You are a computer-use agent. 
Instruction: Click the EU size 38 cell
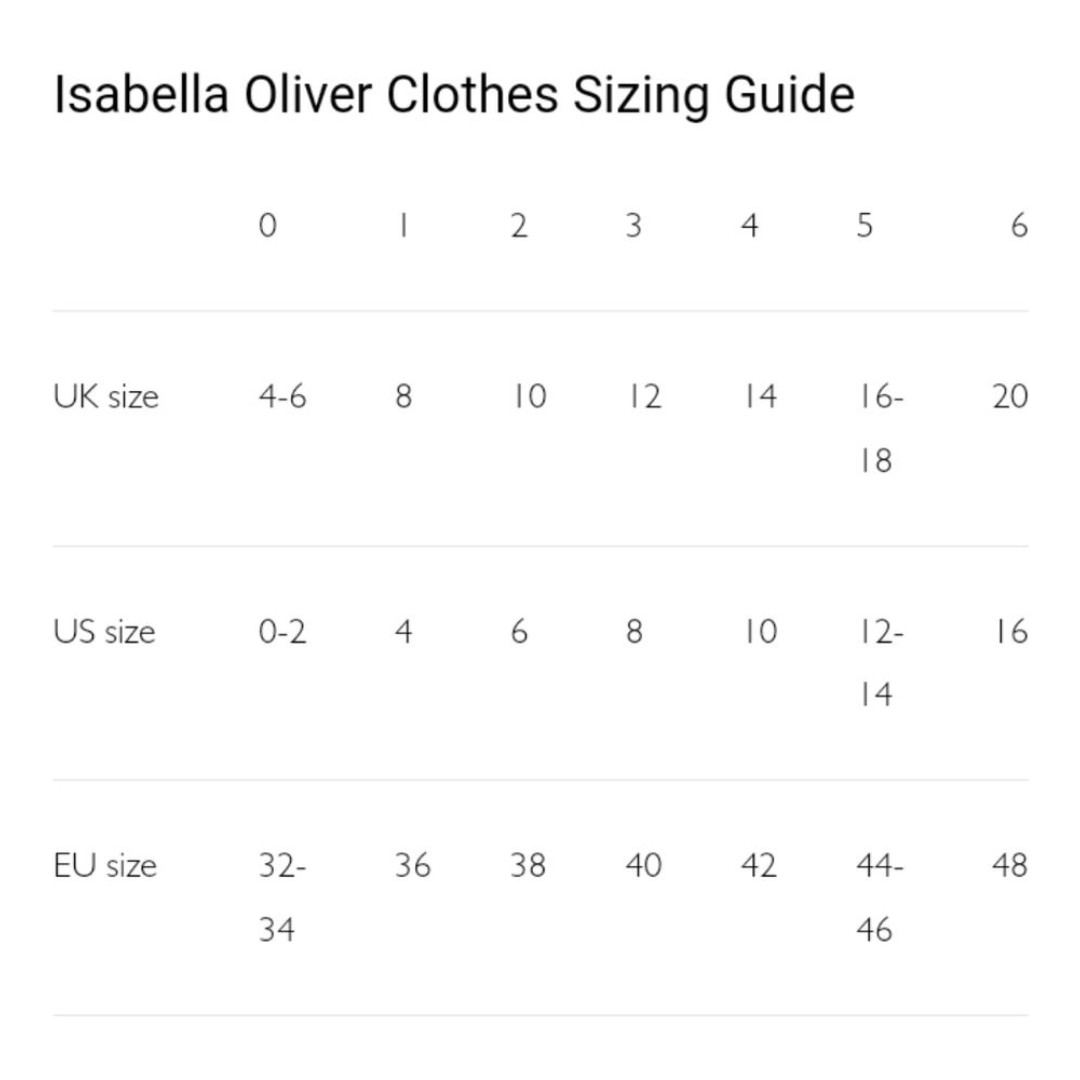click(x=528, y=866)
